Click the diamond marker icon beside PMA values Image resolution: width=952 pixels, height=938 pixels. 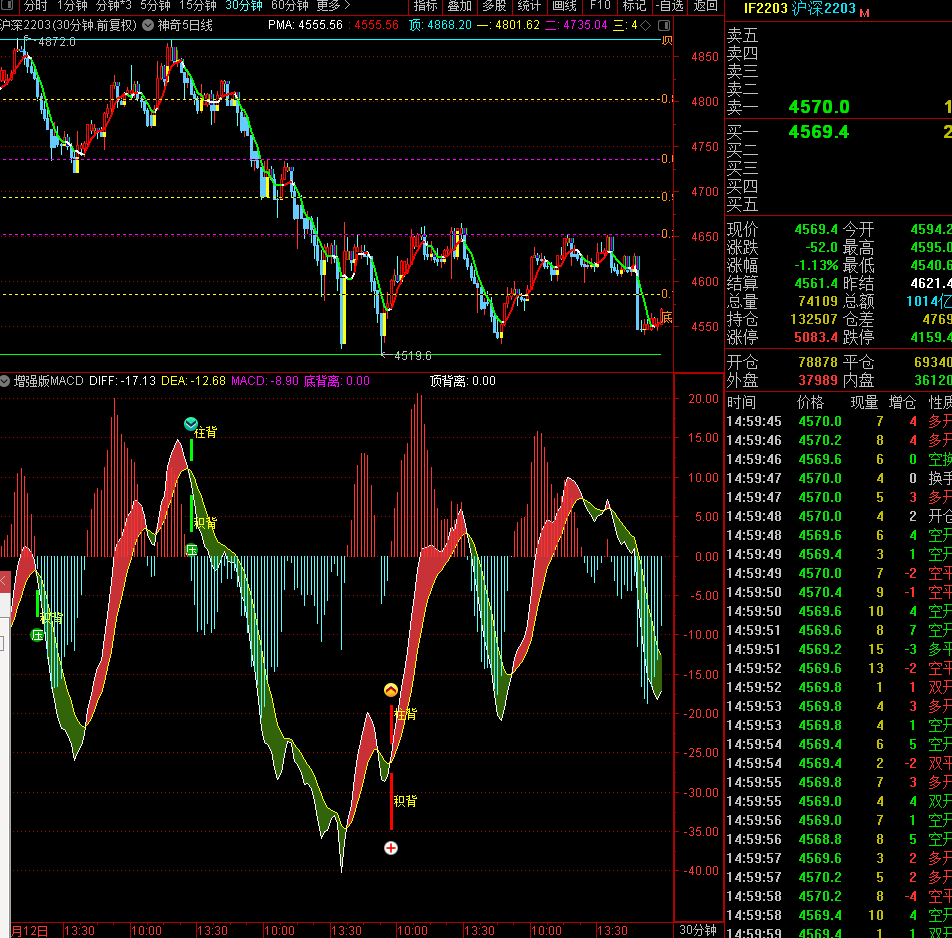tap(646, 25)
